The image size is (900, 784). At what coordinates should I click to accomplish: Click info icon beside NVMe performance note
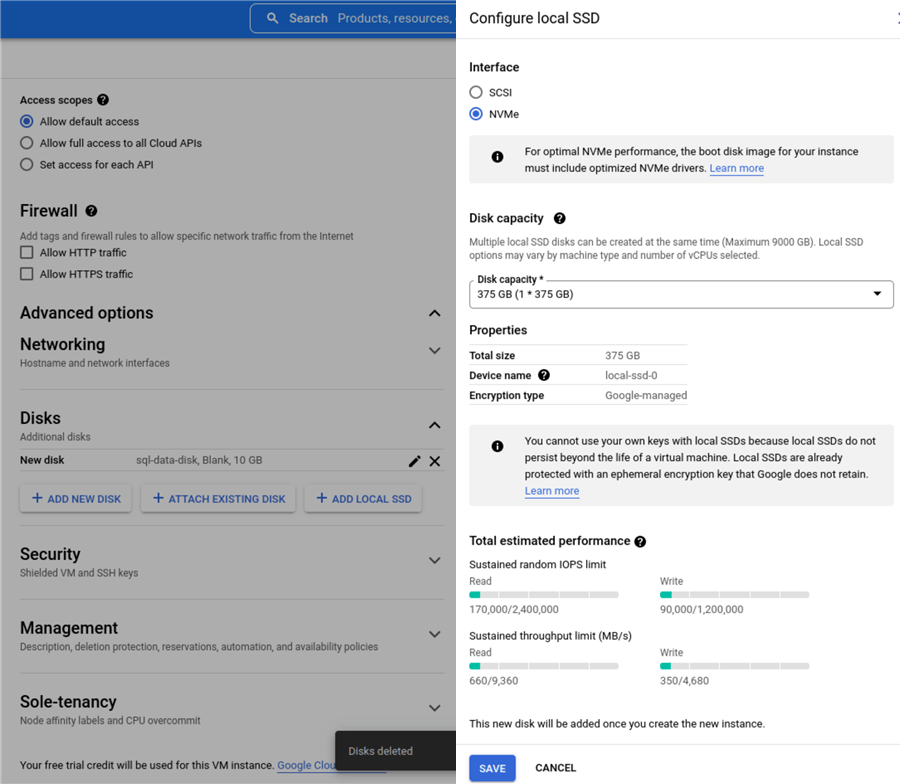[498, 157]
